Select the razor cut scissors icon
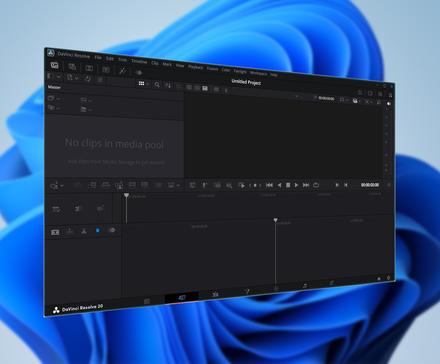440x364 pixels. [x=84, y=231]
